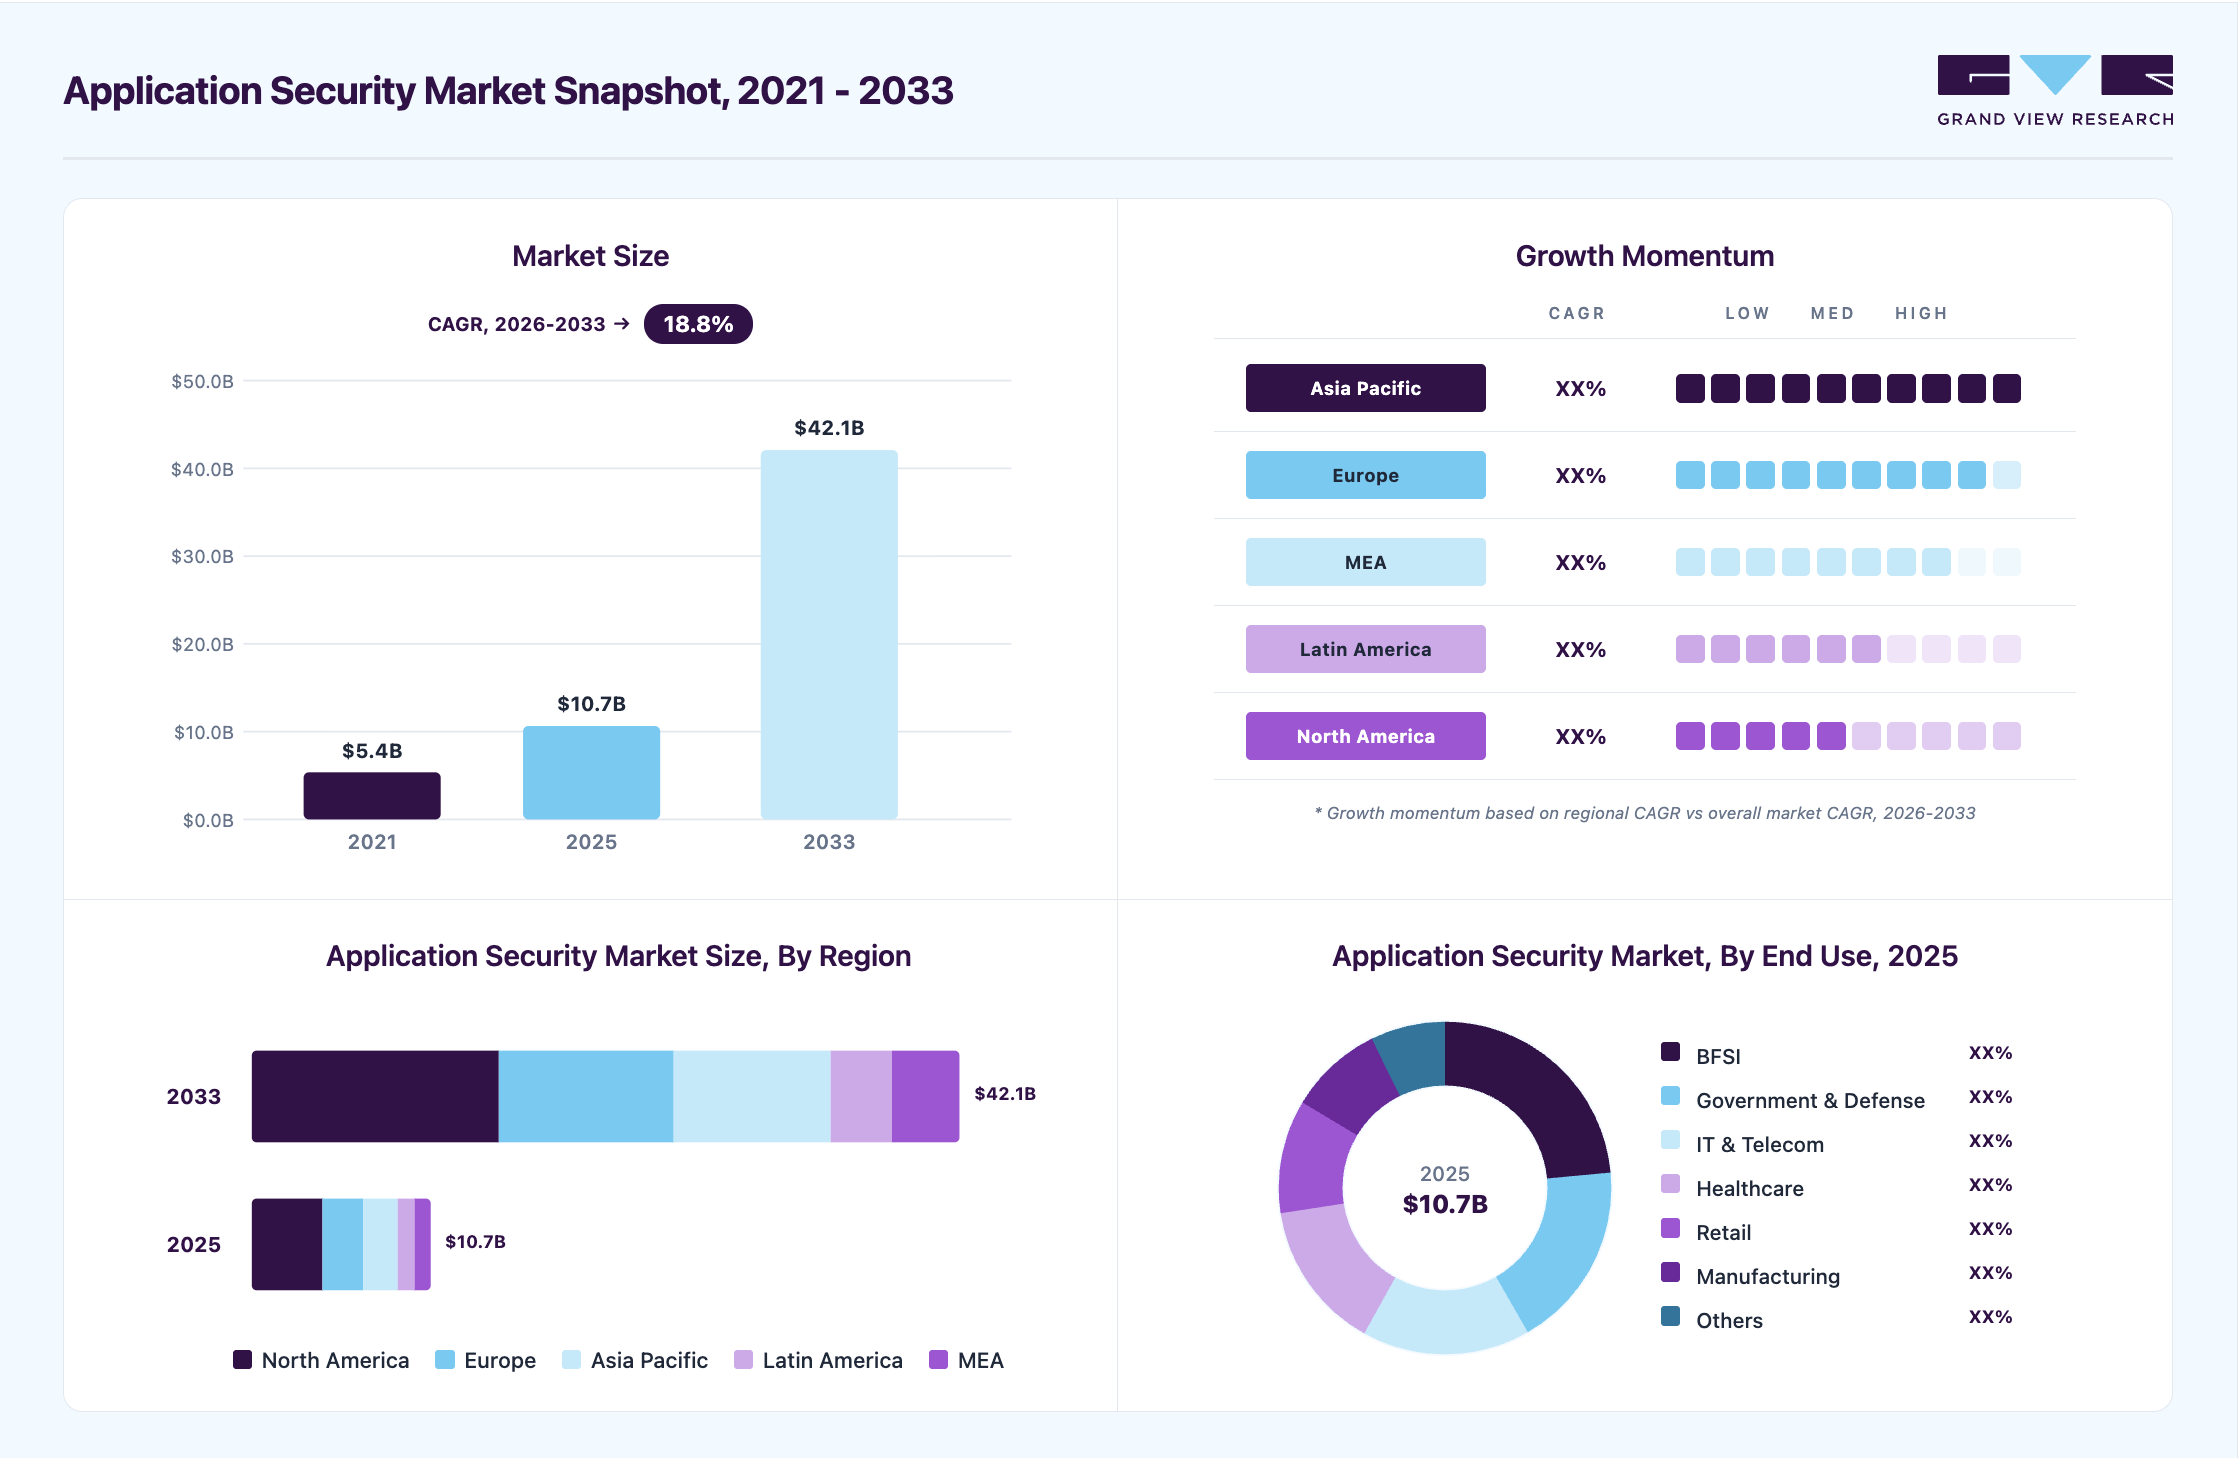Click the Others legend swatch
The width and height of the screenshot is (2238, 1458).
click(x=1670, y=1316)
